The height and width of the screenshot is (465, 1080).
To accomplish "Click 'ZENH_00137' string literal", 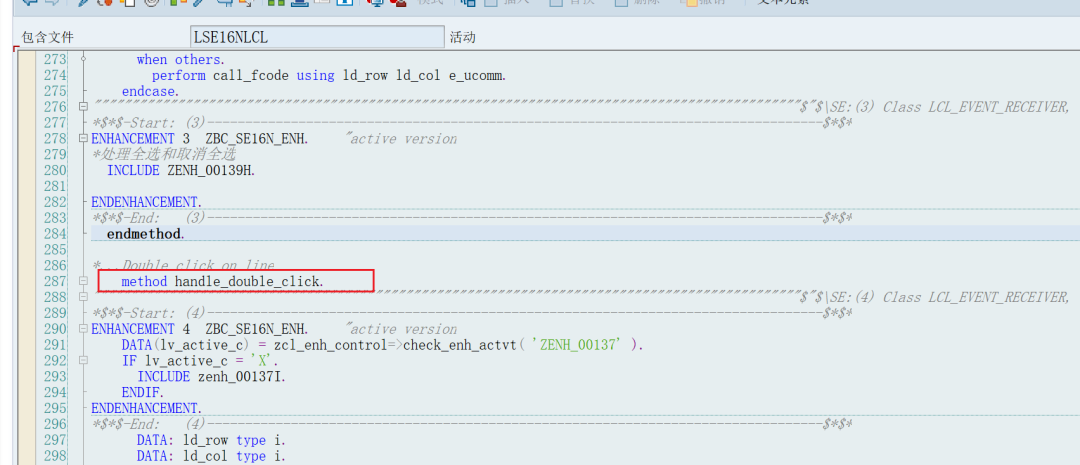I will [581, 344].
